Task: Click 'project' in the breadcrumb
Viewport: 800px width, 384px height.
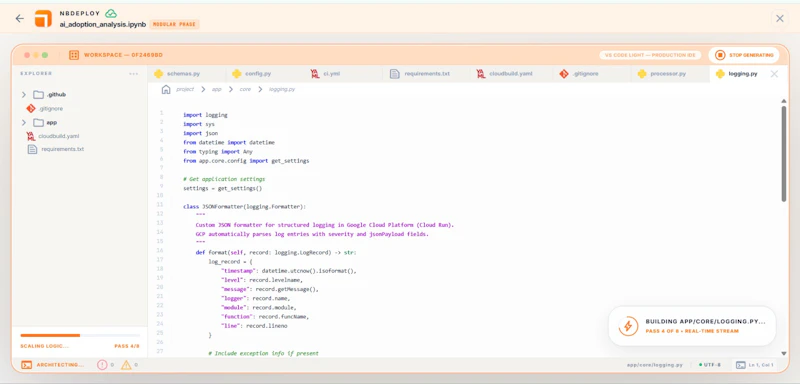Action: click(x=185, y=89)
